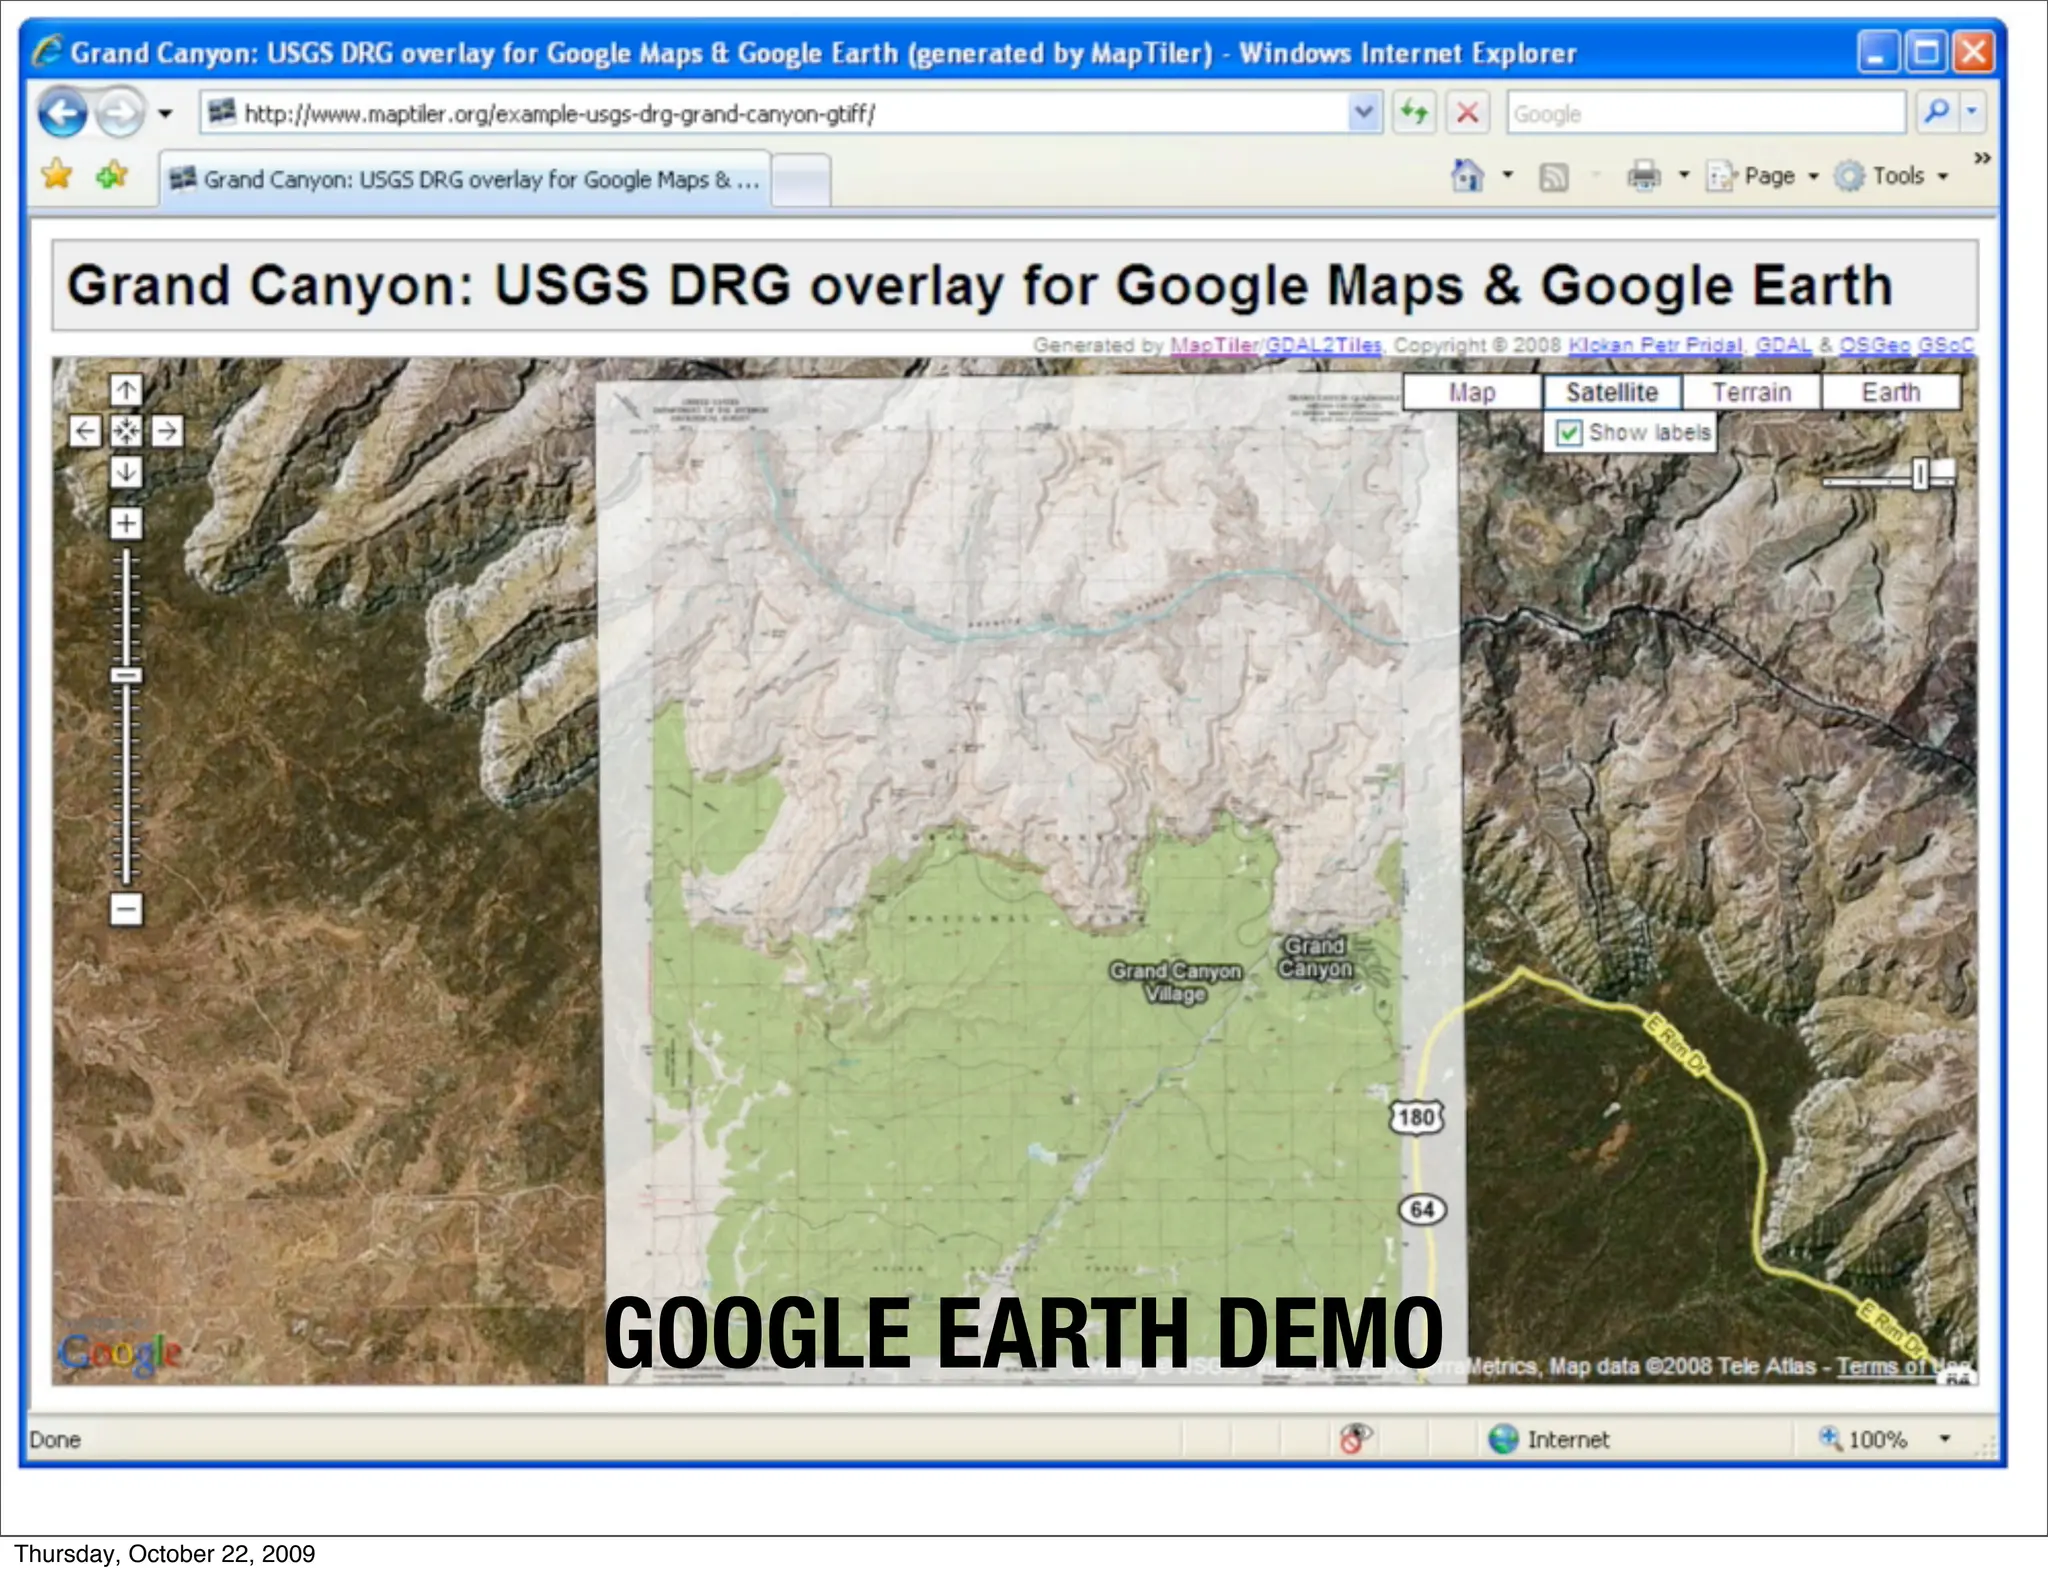This screenshot has width=2048, height=1576.
Task: Click the overlay opacity slider knob
Action: (x=1920, y=474)
